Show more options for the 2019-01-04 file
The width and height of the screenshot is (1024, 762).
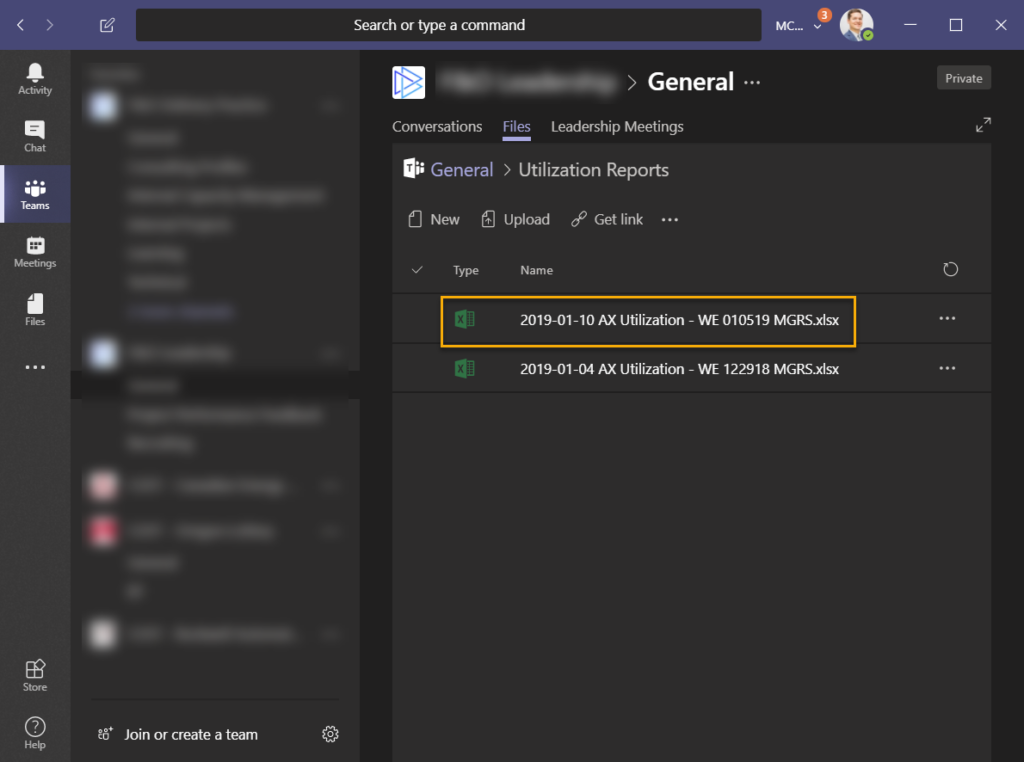point(947,368)
